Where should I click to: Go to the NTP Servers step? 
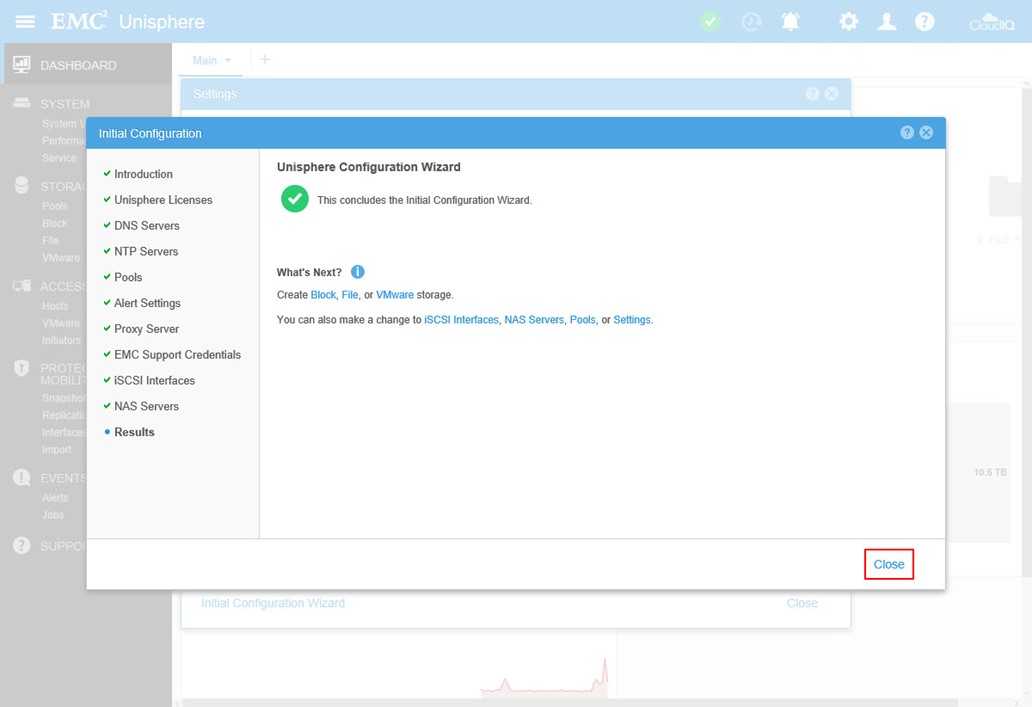[x=146, y=251]
